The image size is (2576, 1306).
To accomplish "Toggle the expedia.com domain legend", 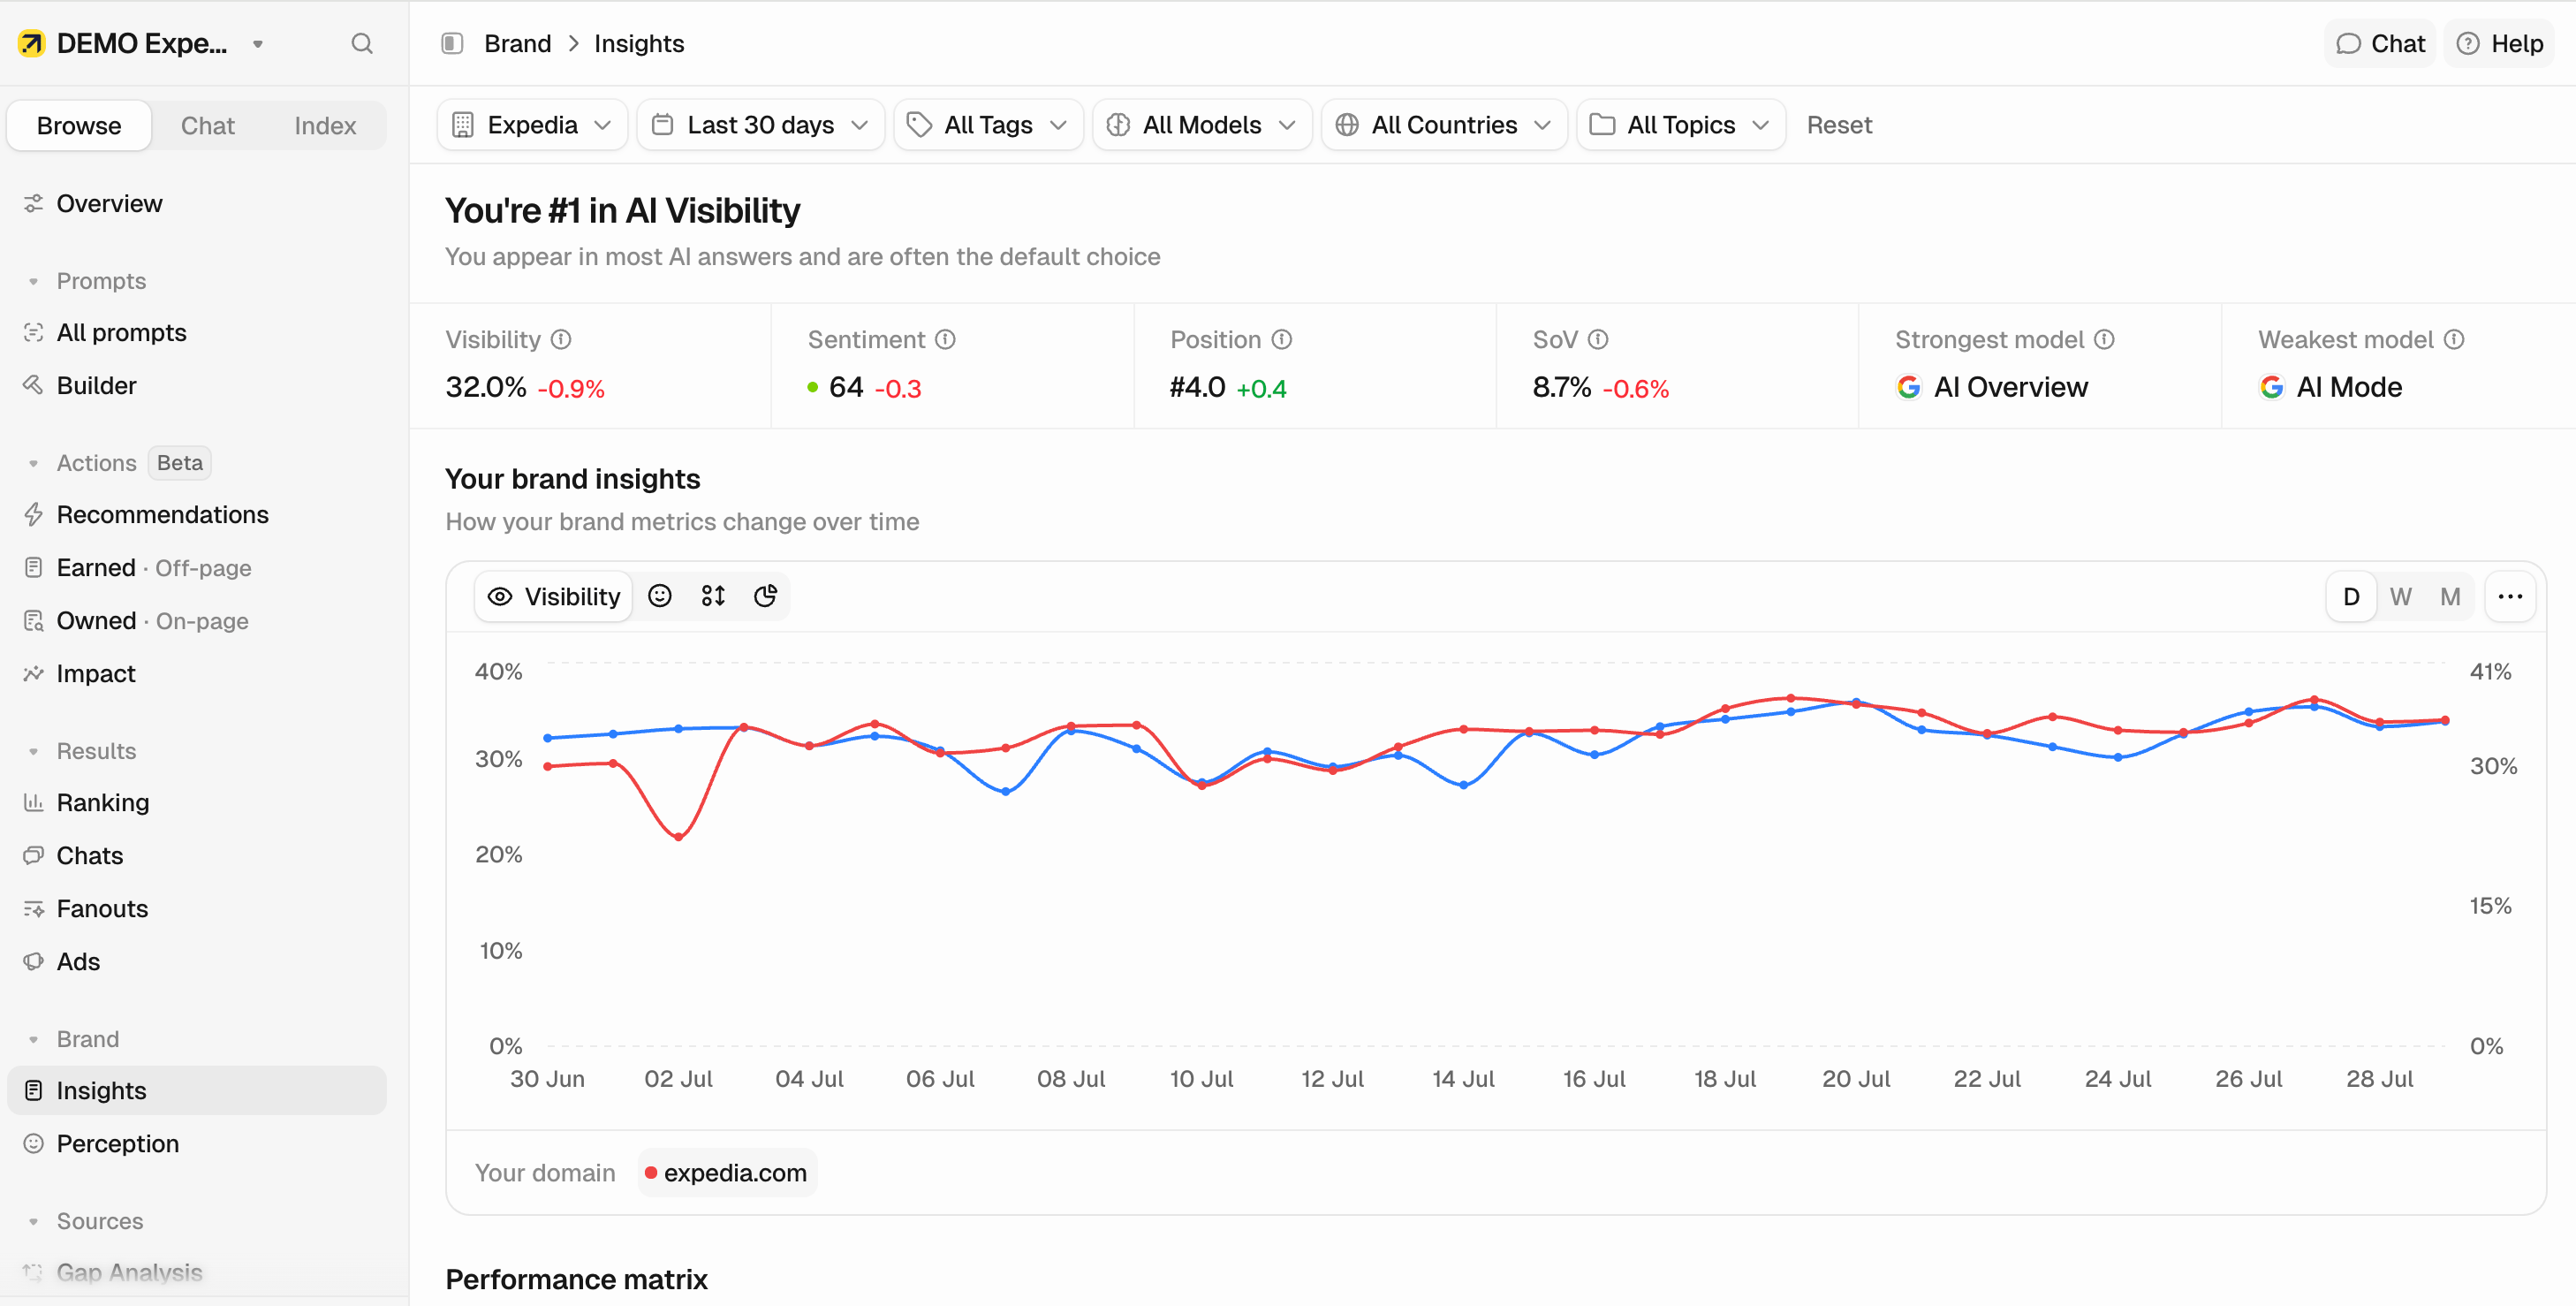I will [727, 1172].
